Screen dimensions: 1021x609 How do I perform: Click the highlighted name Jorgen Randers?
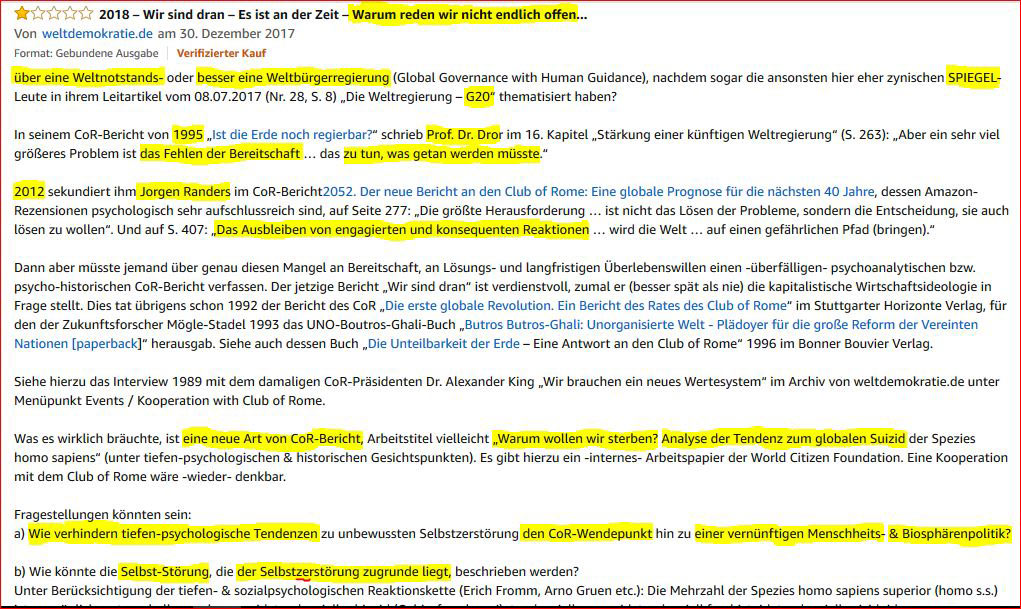pos(186,192)
